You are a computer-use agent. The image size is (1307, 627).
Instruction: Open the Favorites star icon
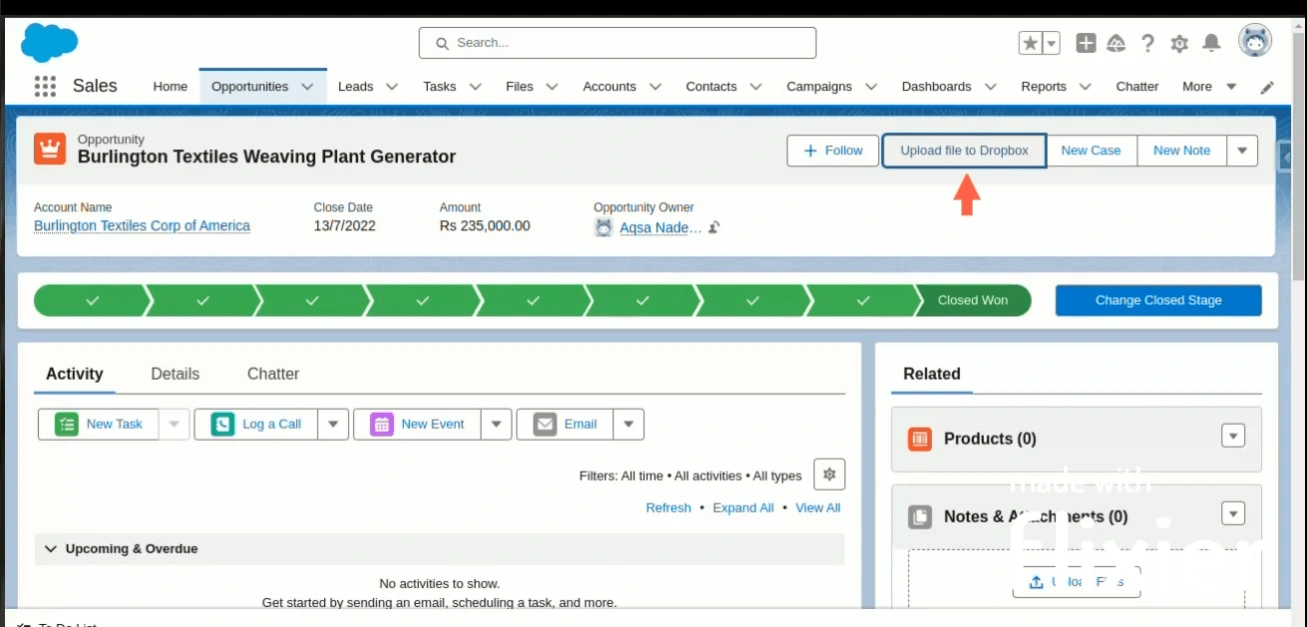click(x=1030, y=43)
